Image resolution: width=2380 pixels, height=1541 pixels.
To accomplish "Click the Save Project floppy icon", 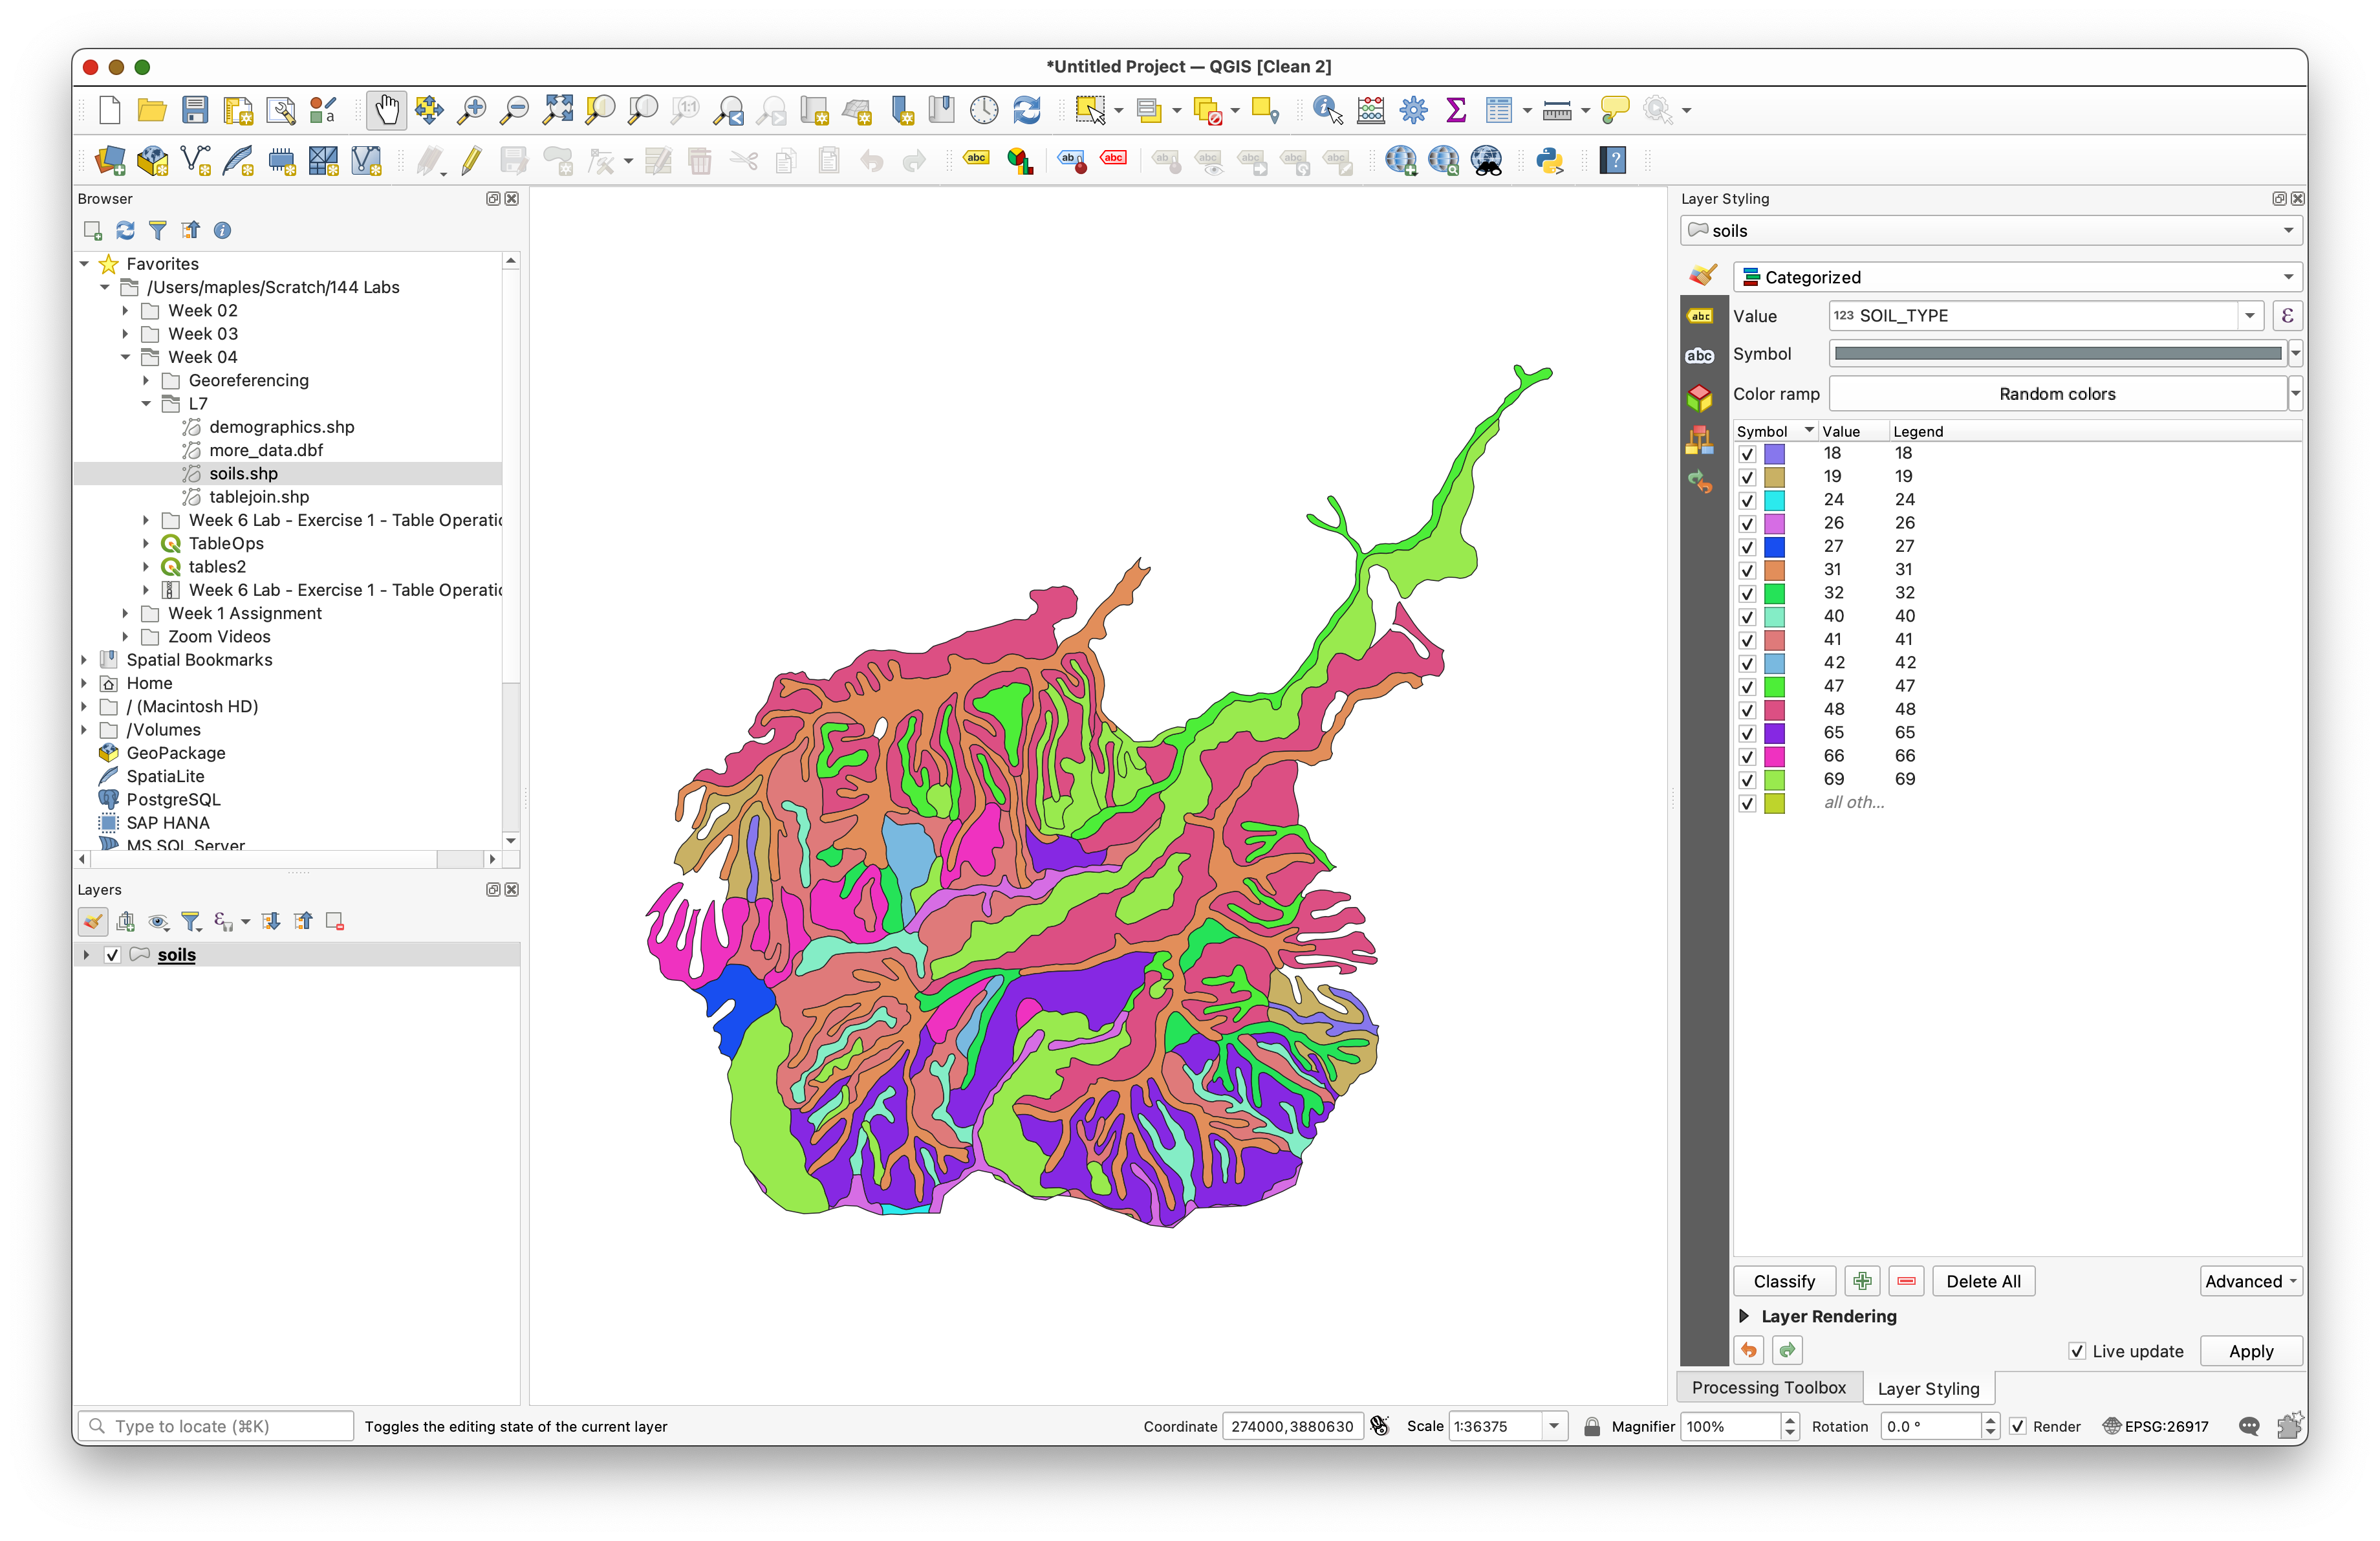I will pyautogui.click(x=195, y=110).
